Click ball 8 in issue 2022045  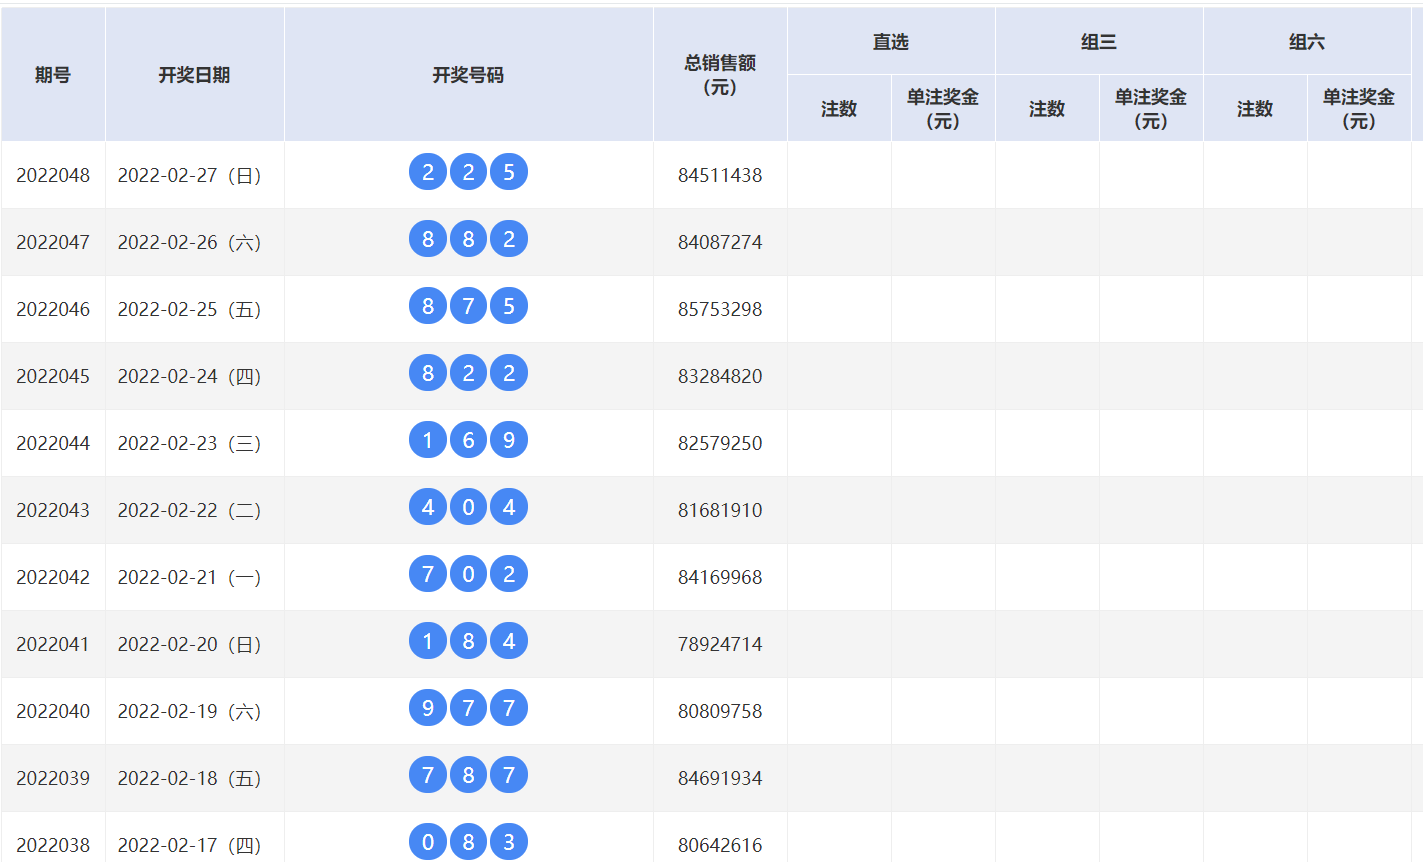[x=428, y=373]
